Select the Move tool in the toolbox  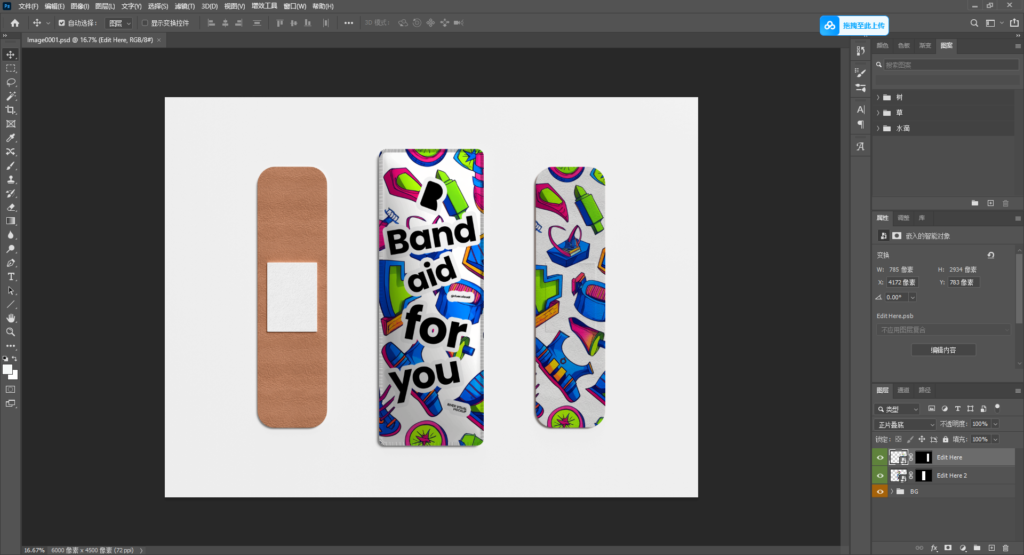pos(10,55)
